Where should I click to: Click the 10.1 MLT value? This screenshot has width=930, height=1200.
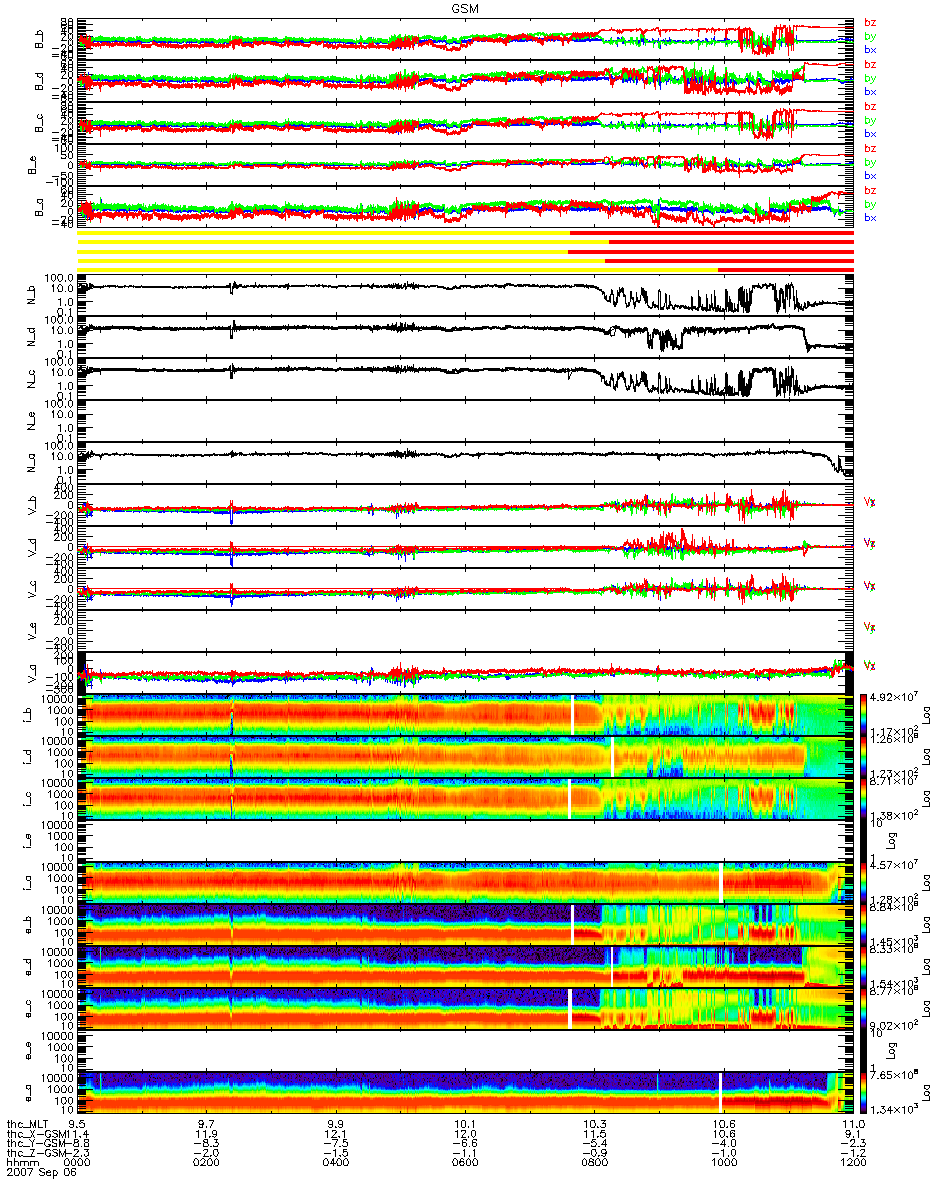coord(466,1126)
